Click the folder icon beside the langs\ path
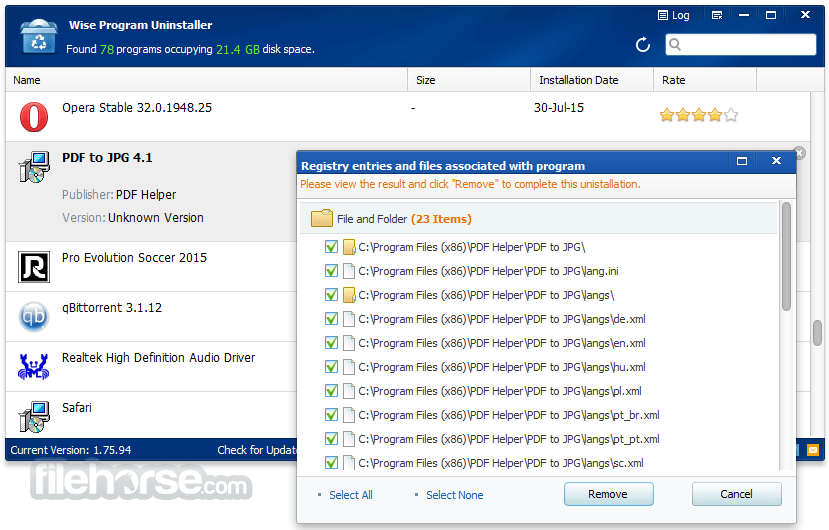Screen dimensions: 829x530 pyautogui.click(x=349, y=295)
